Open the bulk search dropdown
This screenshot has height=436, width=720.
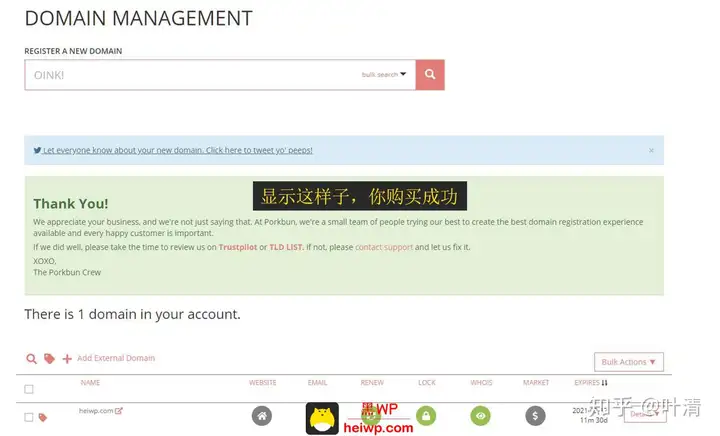pos(384,74)
